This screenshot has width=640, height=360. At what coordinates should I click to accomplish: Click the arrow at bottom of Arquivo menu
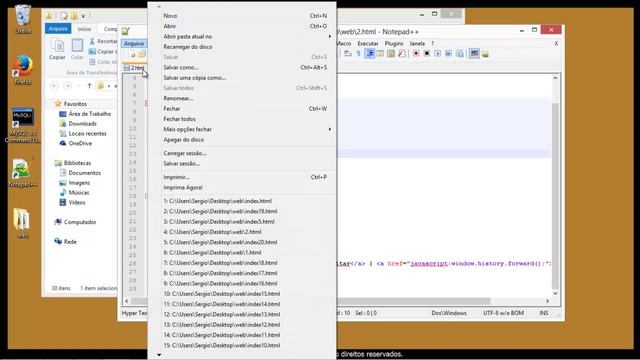(x=159, y=355)
